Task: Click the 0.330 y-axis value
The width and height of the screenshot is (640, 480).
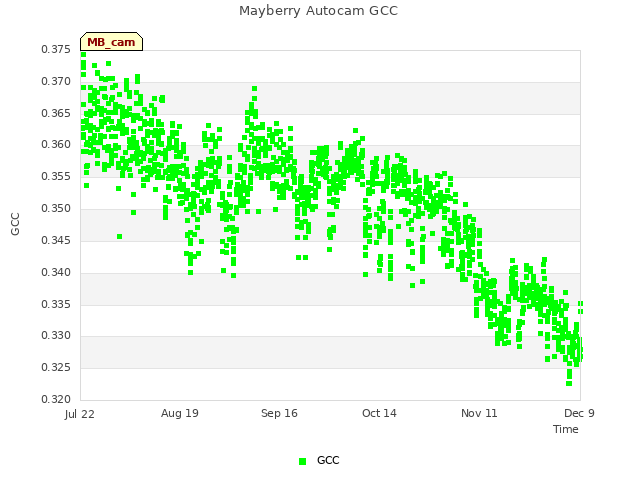Action: pos(56,336)
